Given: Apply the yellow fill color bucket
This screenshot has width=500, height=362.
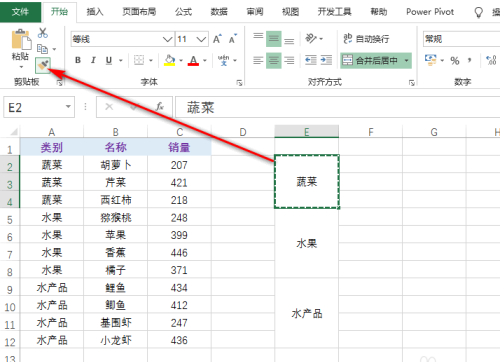Looking at the screenshot, I should [170, 60].
